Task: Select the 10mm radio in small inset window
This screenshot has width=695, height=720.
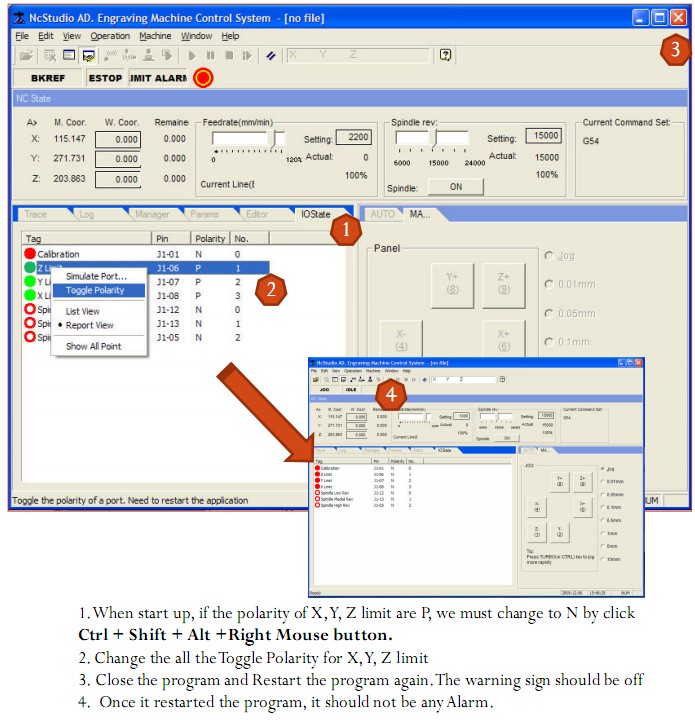Action: (603, 559)
